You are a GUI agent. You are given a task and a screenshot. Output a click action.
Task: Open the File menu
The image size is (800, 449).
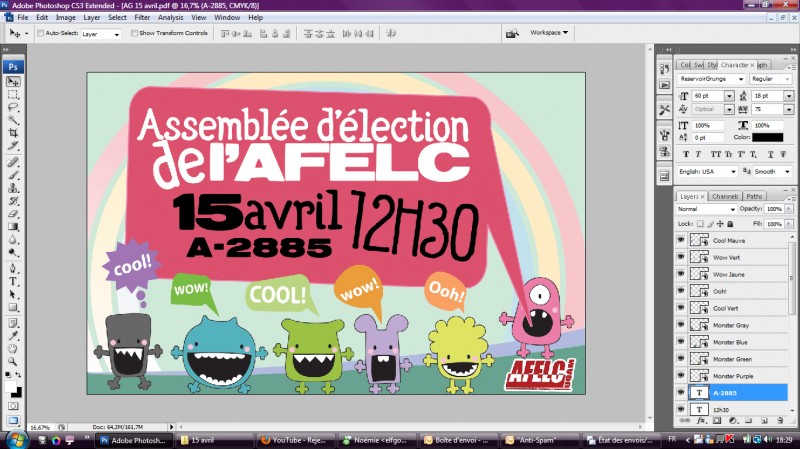[x=23, y=17]
